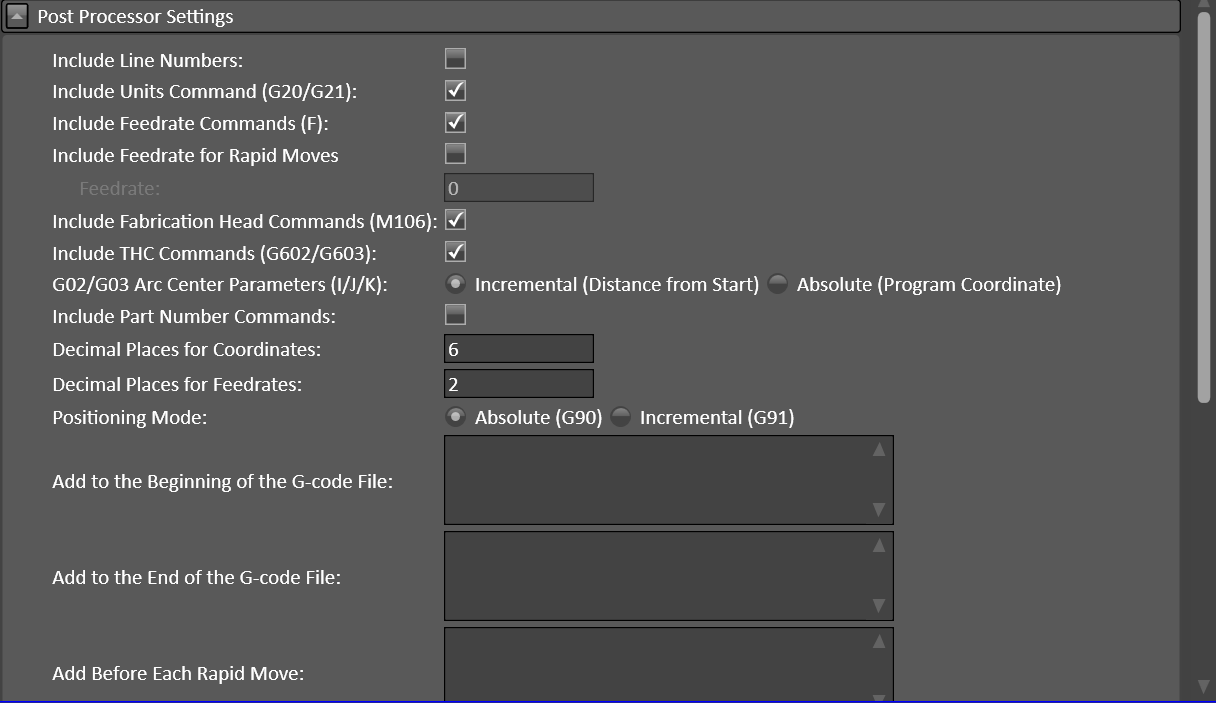Uncheck Include THC Commands (G602/G603)
Screen dimensions: 1216x703
(x=455, y=252)
